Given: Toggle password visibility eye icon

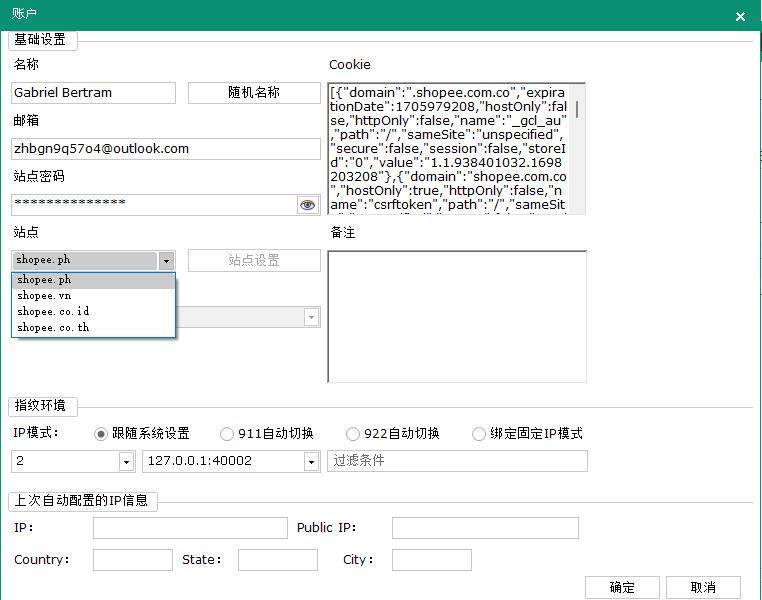Looking at the screenshot, I should coord(307,205).
